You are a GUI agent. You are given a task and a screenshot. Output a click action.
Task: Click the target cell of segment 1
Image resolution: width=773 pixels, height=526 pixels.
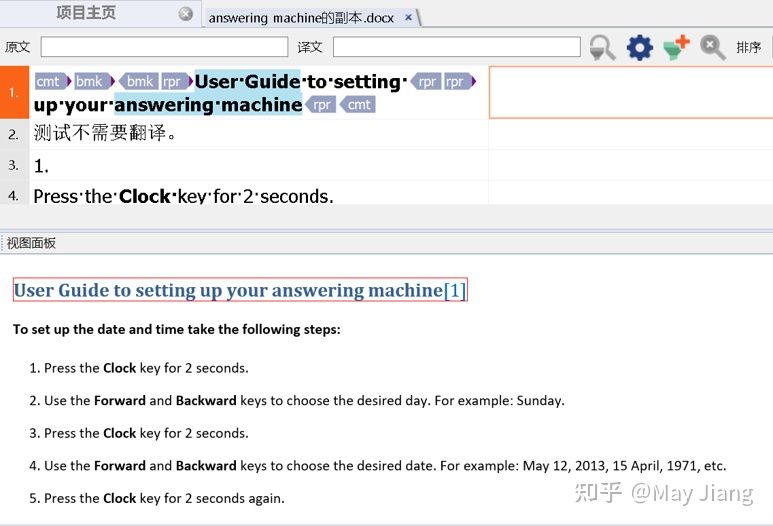point(630,93)
